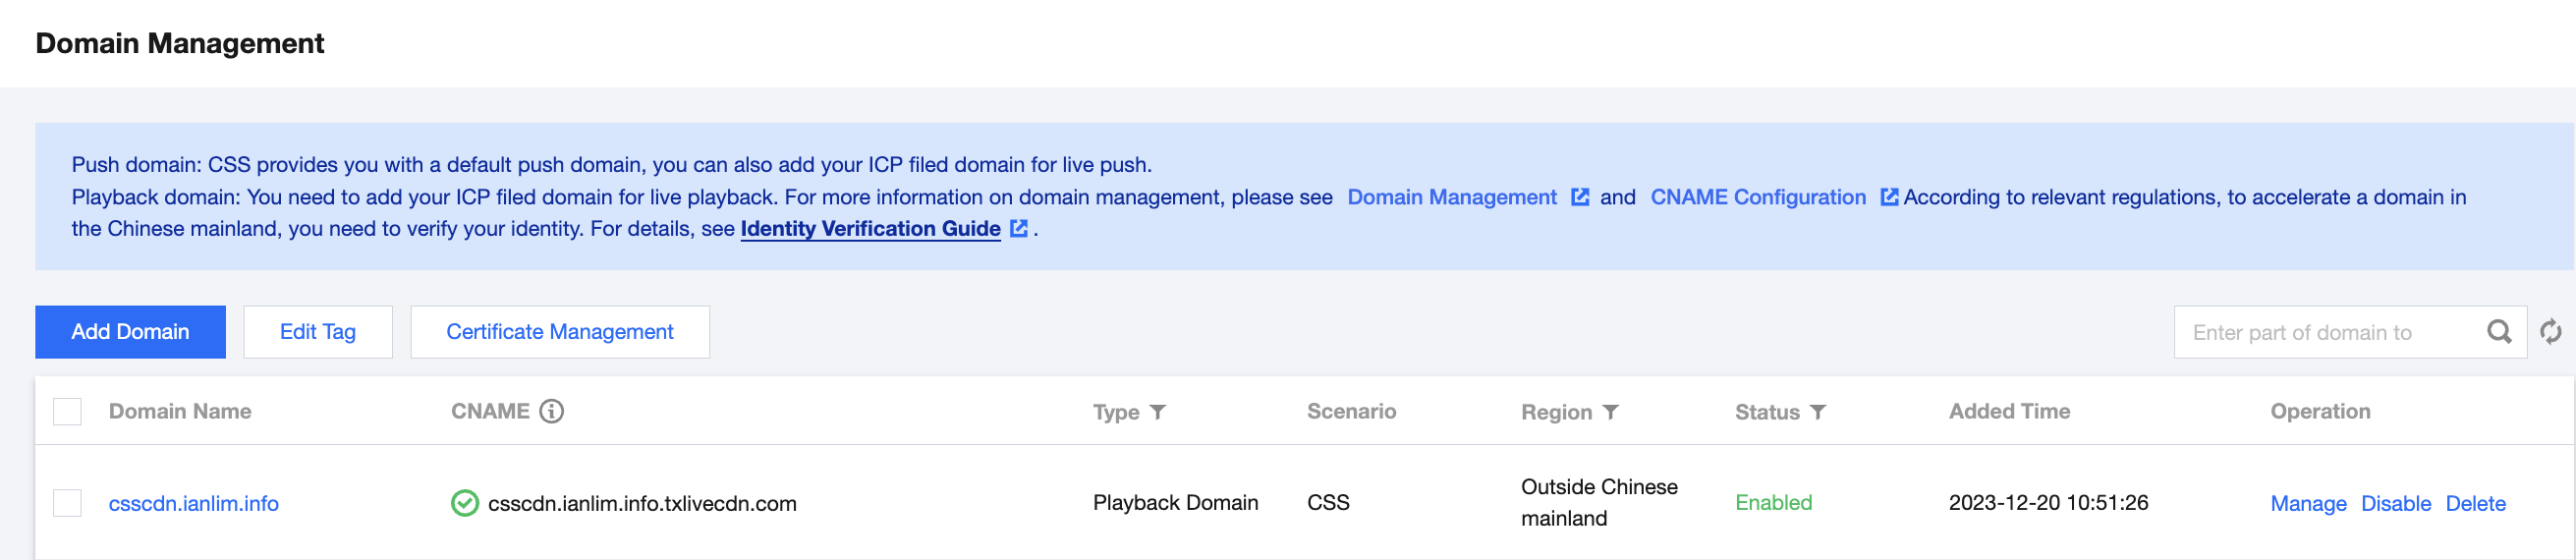Click the Added Time column header

(x=2009, y=411)
